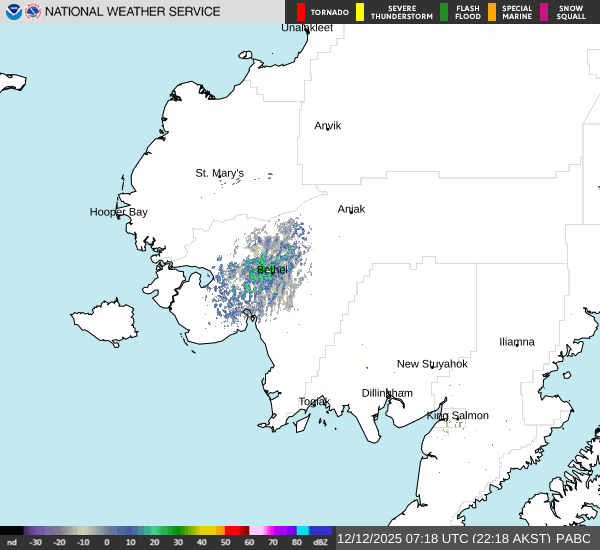Click the green Flash Flood legend swatch

pyautogui.click(x=444, y=12)
